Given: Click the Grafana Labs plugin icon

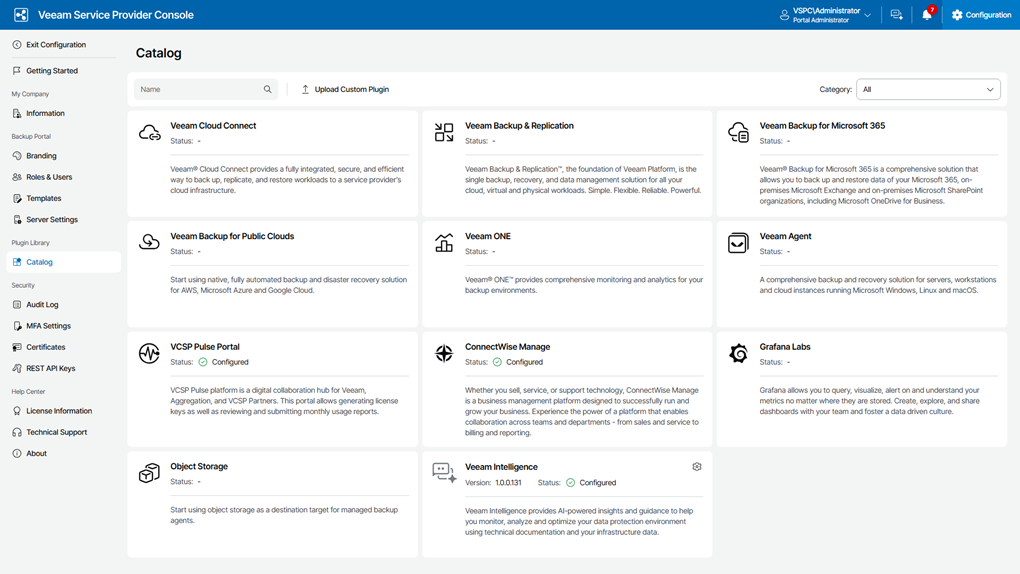Looking at the screenshot, I should coord(738,353).
